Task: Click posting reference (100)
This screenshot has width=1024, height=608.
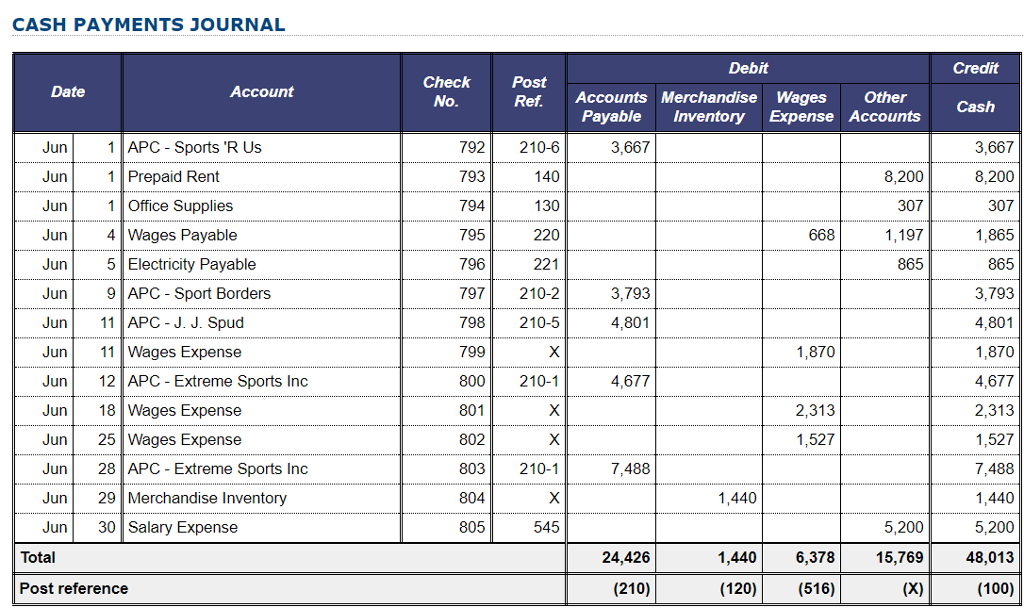Action: (x=996, y=589)
